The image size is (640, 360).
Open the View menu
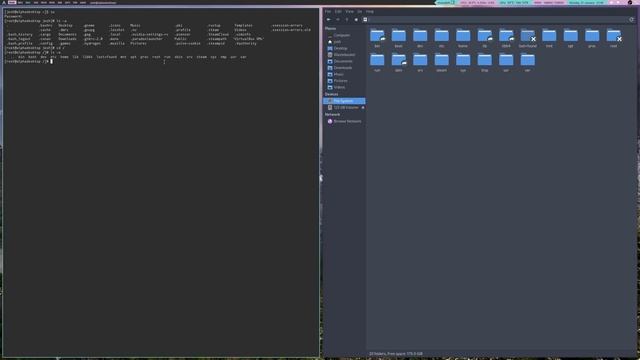(x=349, y=11)
